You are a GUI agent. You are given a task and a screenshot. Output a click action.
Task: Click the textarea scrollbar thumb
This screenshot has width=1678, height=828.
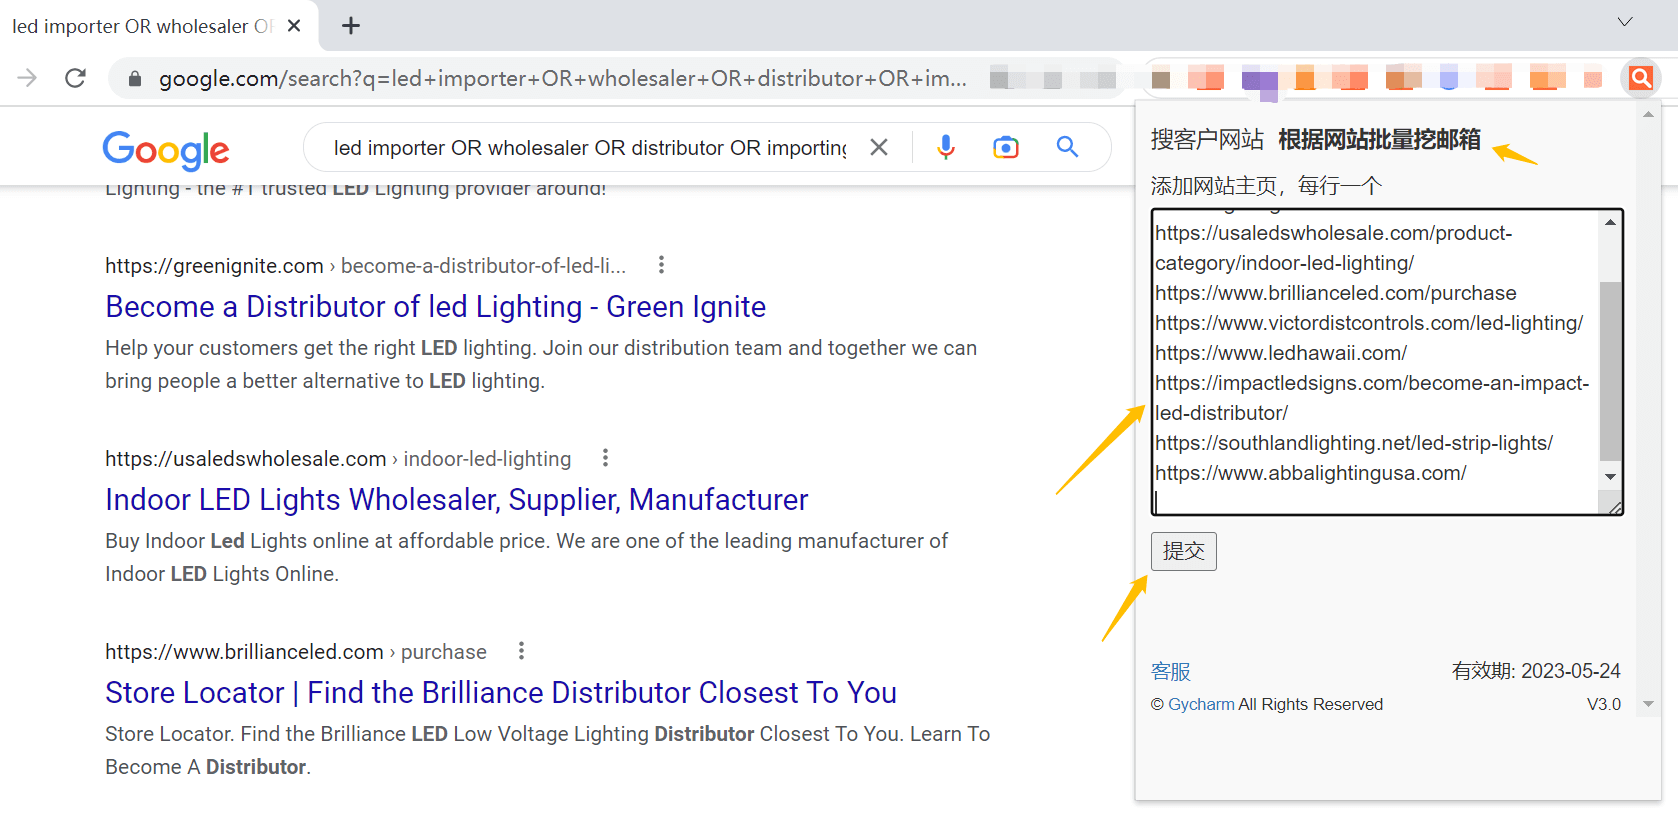point(1610,371)
